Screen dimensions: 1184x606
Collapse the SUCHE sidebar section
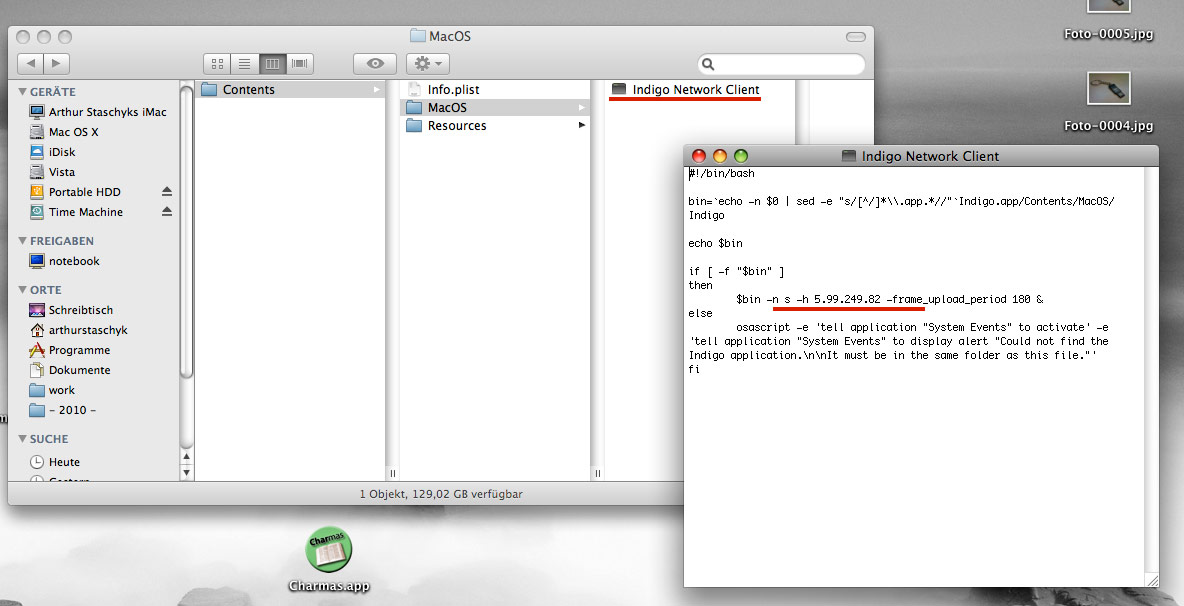coord(23,438)
